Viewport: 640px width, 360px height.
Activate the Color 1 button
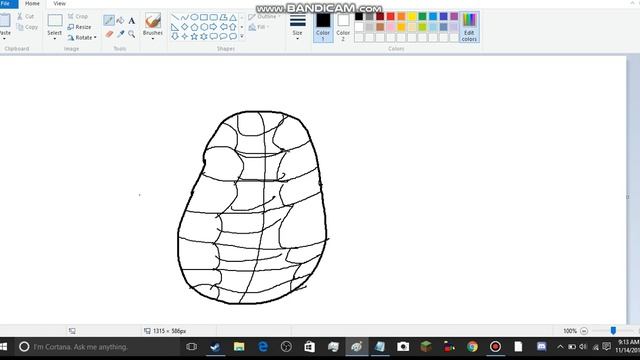(x=323, y=27)
